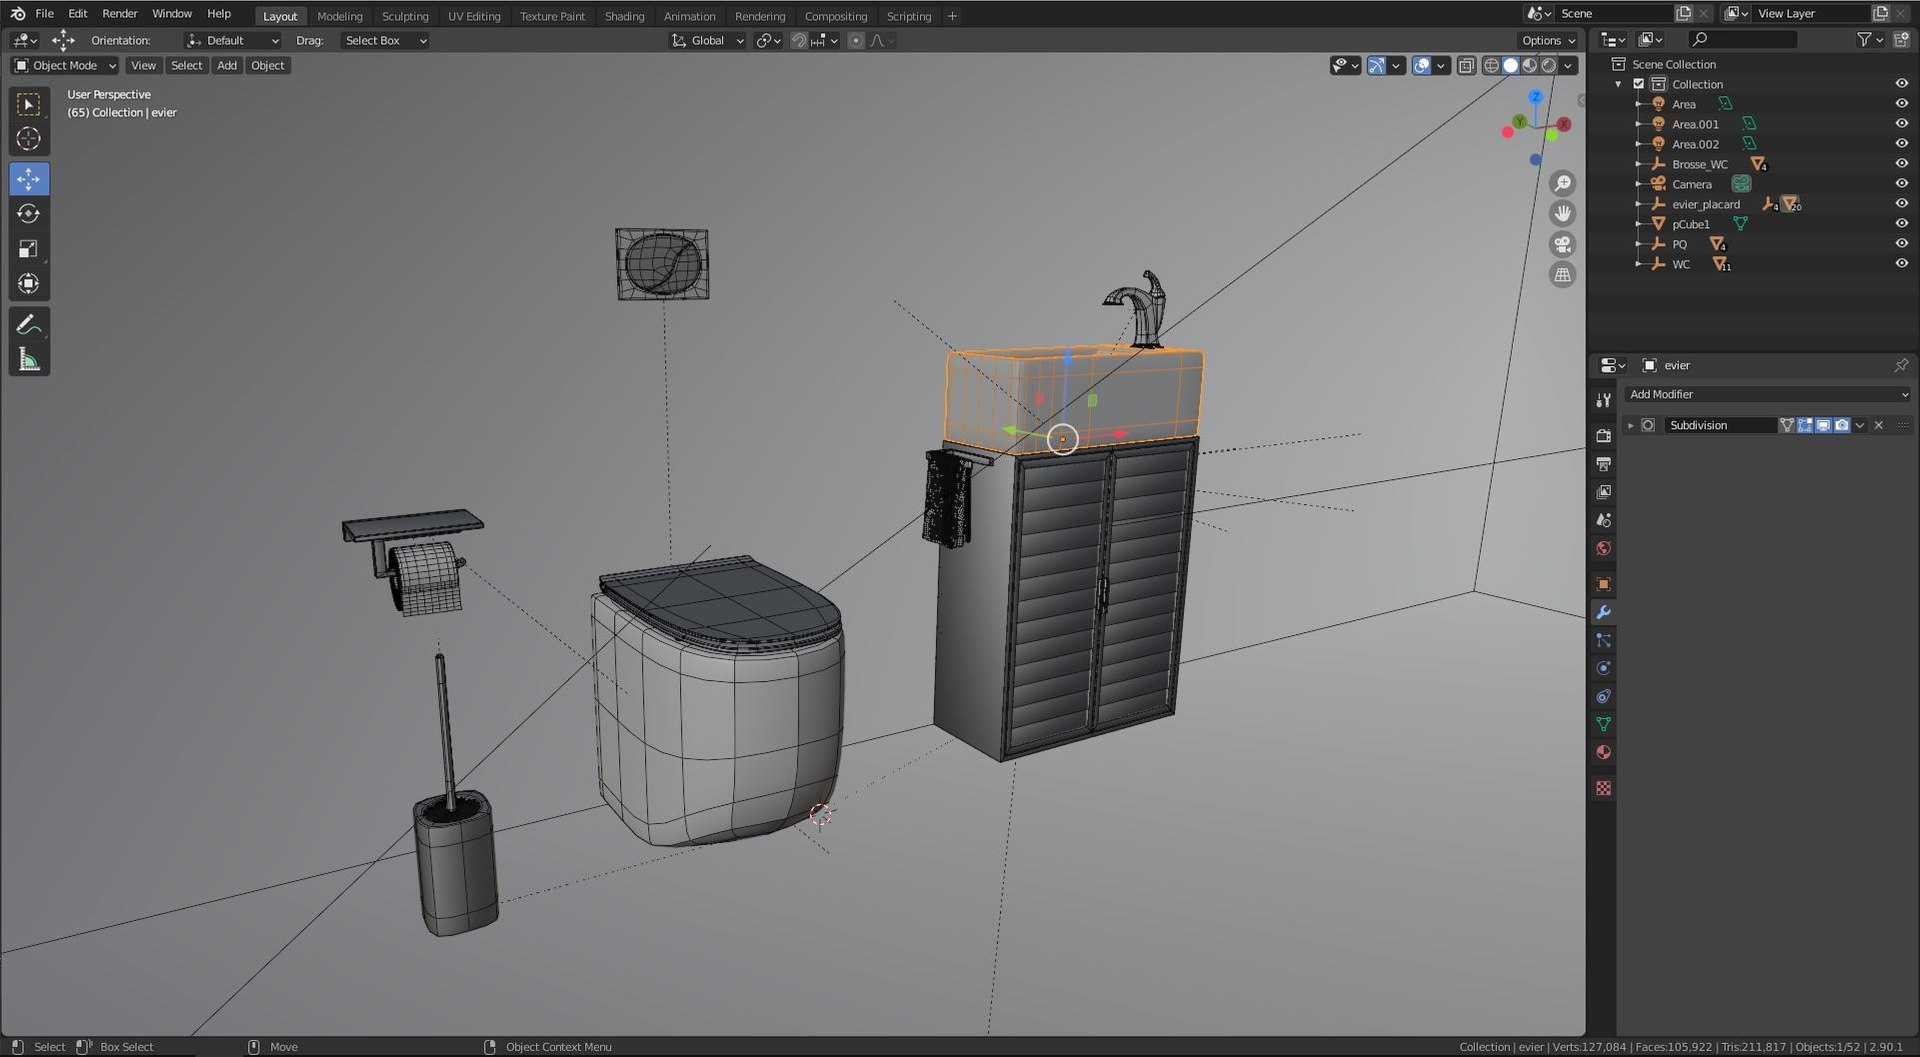Hide the WC object in the outliner
The width and height of the screenshot is (1920, 1057).
[1901, 264]
